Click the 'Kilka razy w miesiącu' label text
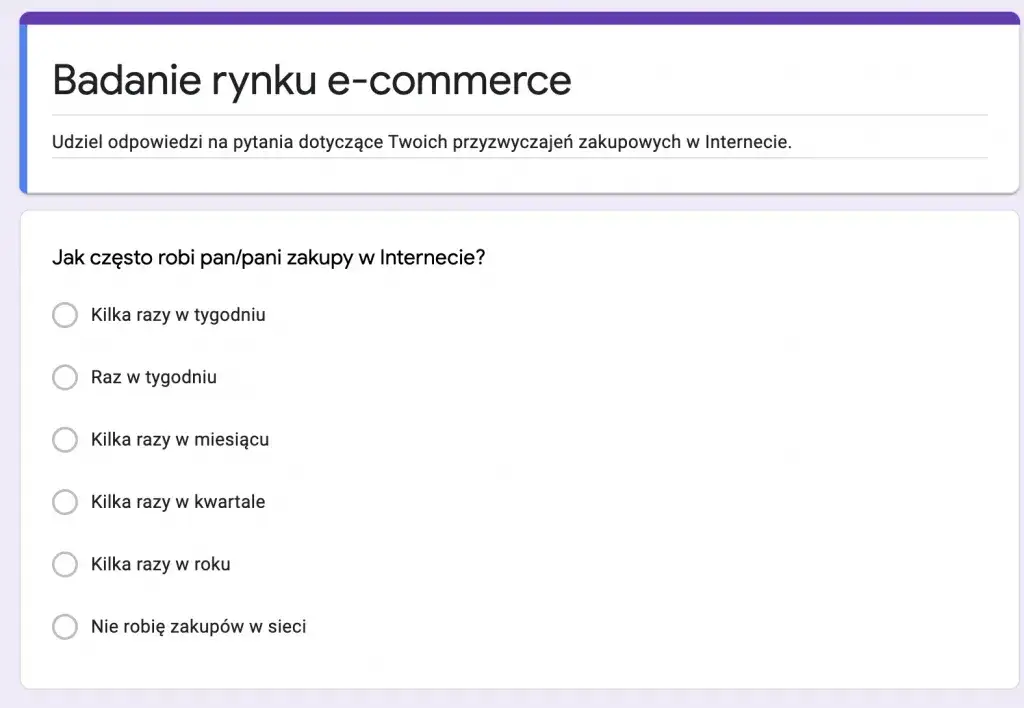 [180, 439]
